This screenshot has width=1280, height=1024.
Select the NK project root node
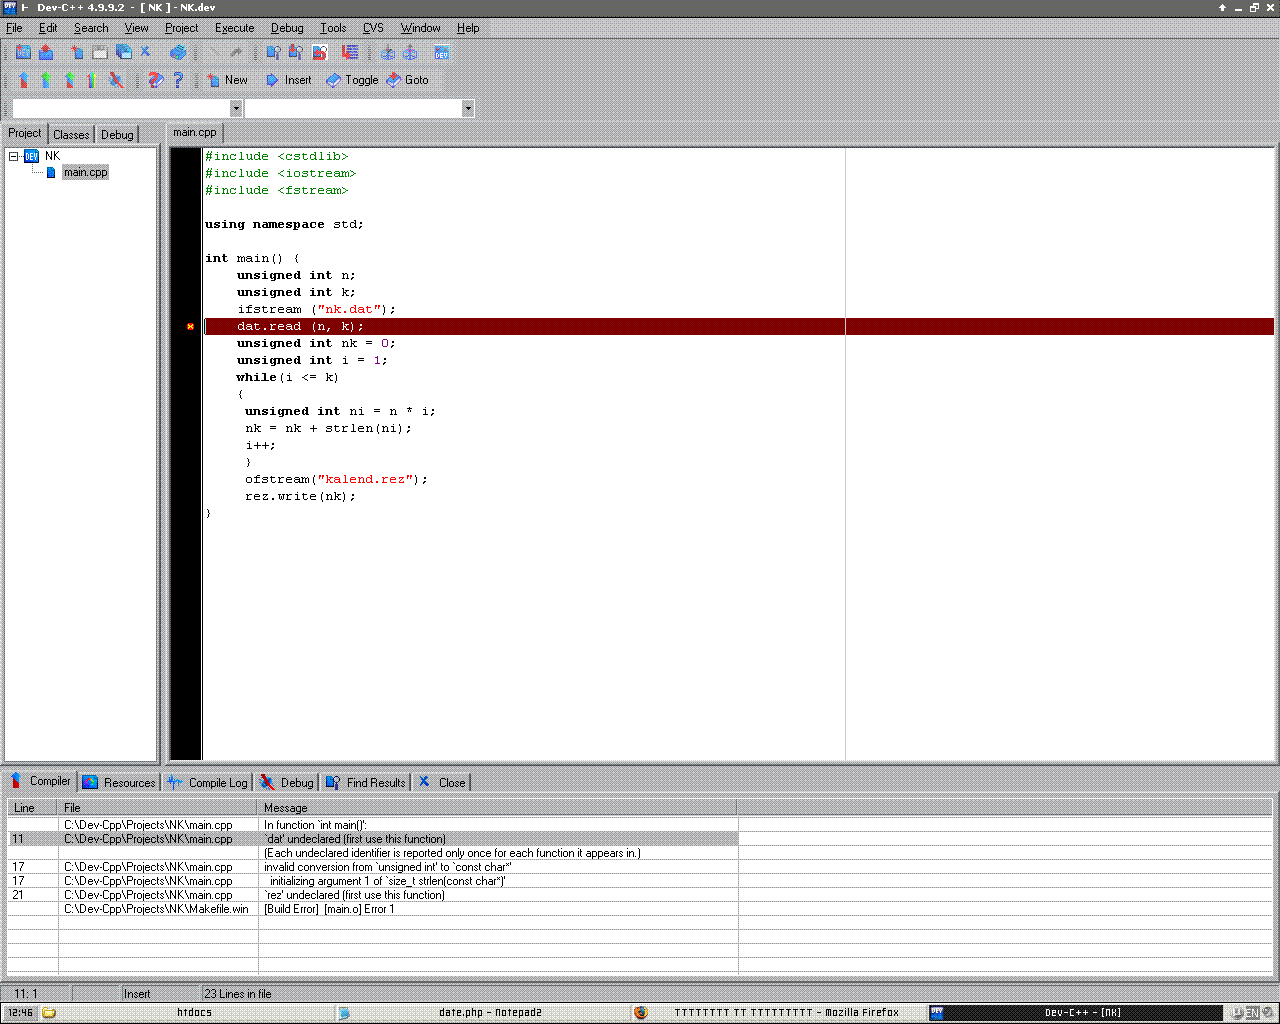click(52, 156)
